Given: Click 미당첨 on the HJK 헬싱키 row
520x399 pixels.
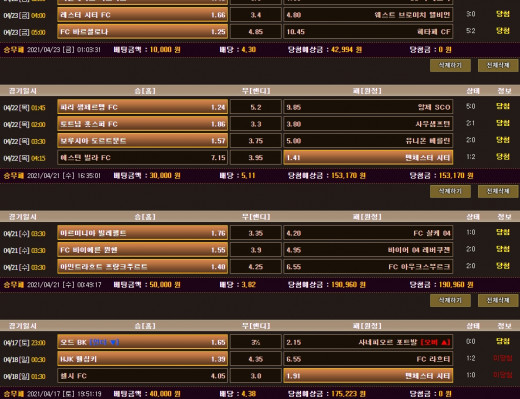Looking at the screenshot, I should [503, 358].
